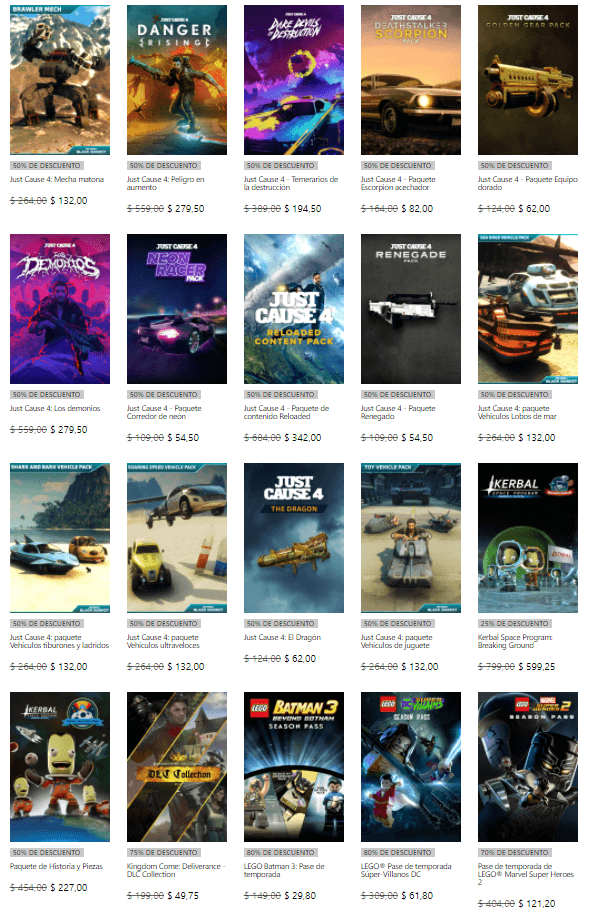Open the Neon Racer Pack cover
605x921 pixels.
(176, 309)
